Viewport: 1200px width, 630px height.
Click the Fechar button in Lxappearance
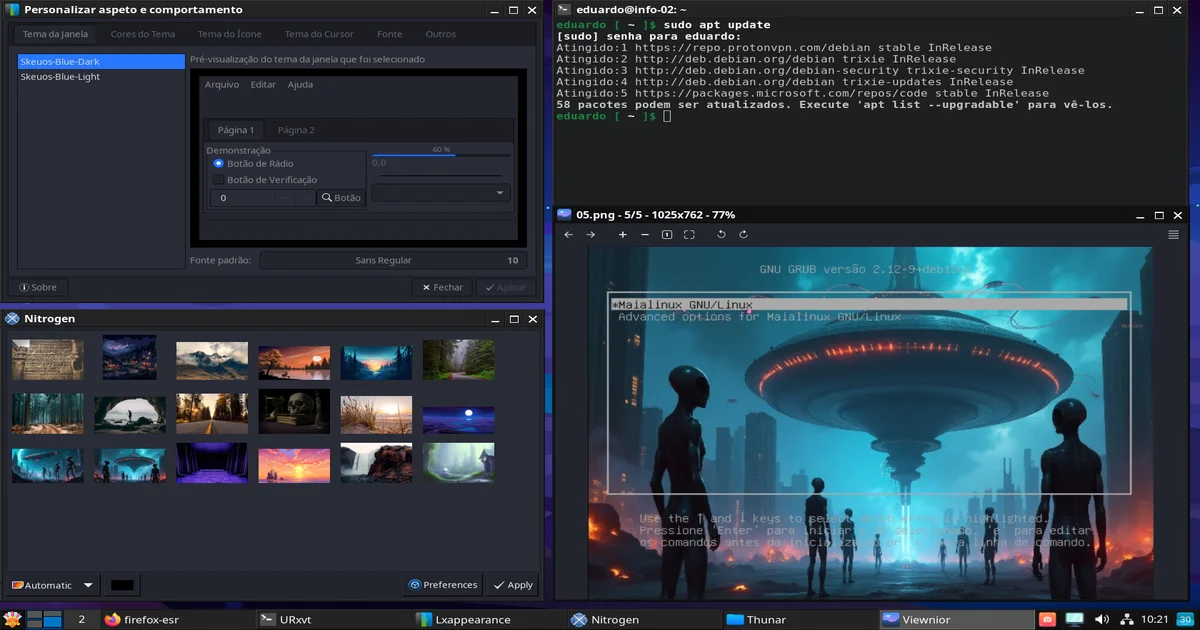pos(441,287)
